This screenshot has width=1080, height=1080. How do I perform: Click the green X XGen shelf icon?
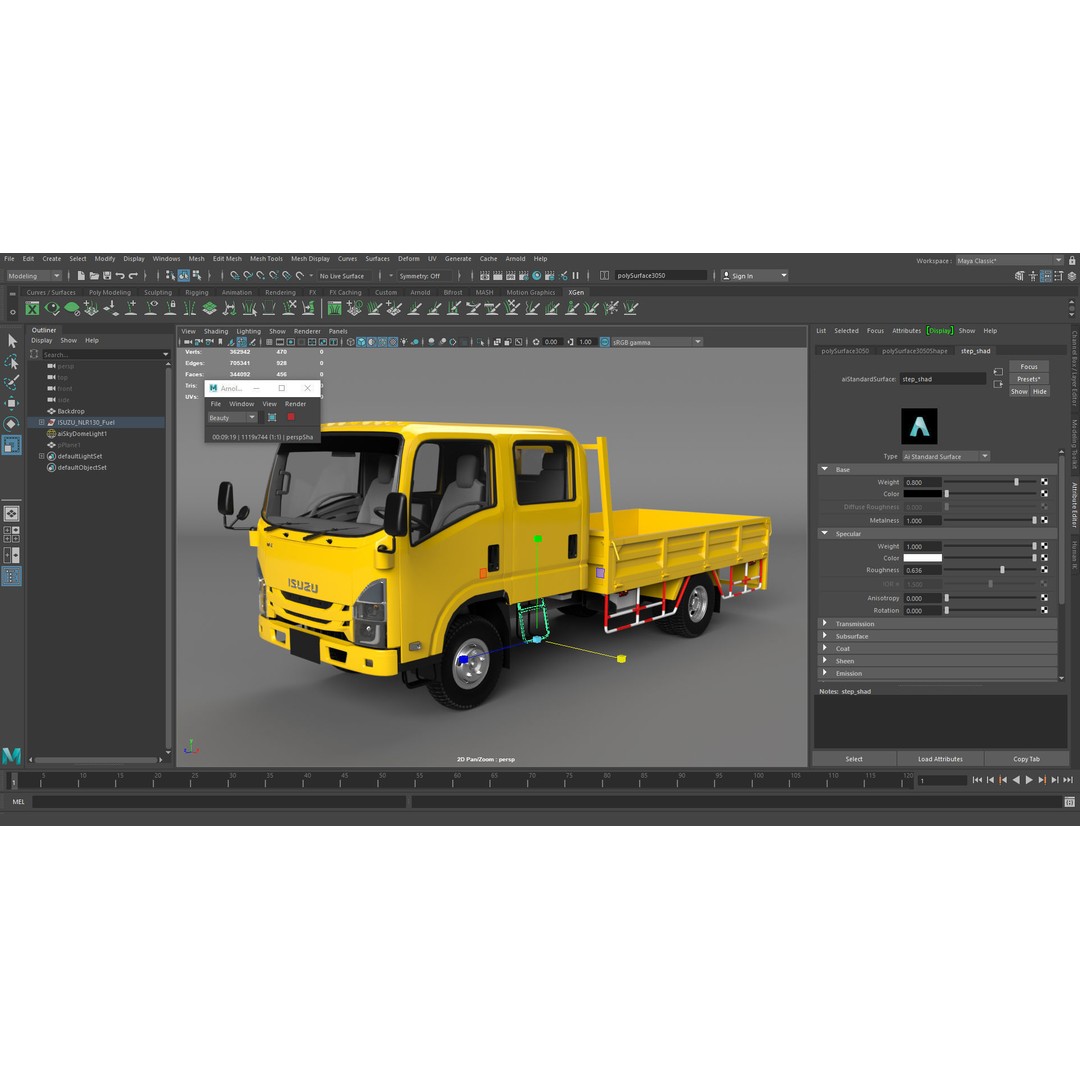point(32,309)
